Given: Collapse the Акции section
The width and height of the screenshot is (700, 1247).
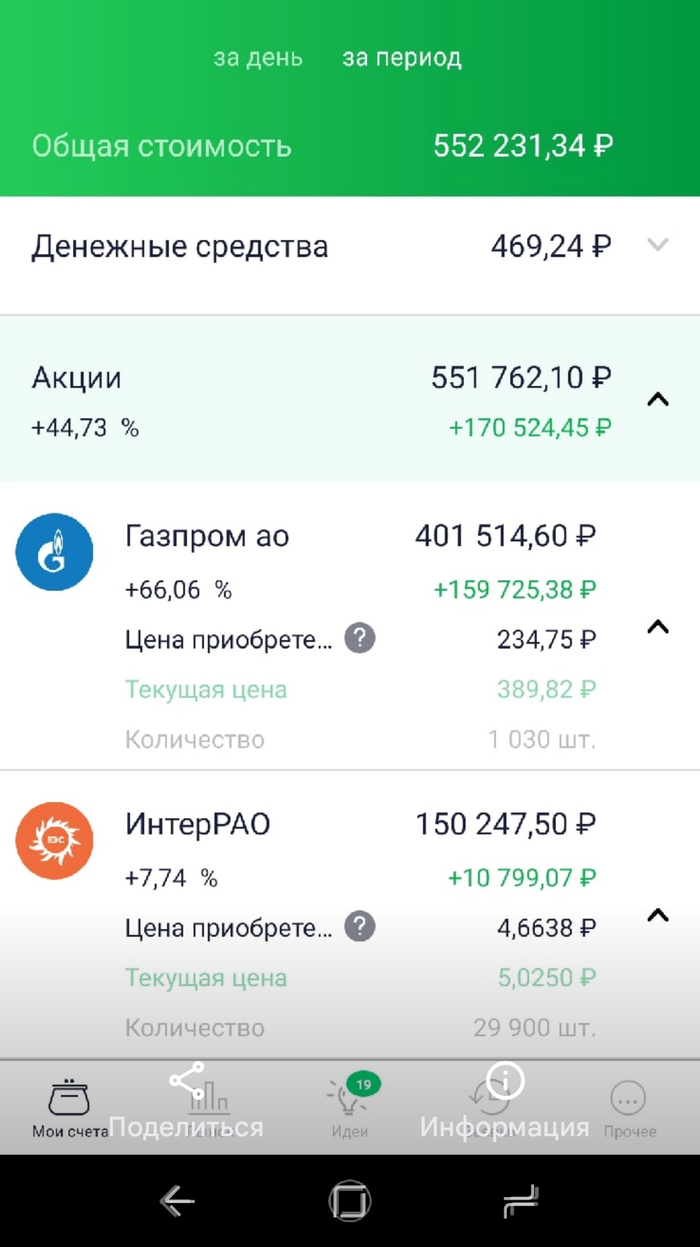Looking at the screenshot, I should click(657, 399).
